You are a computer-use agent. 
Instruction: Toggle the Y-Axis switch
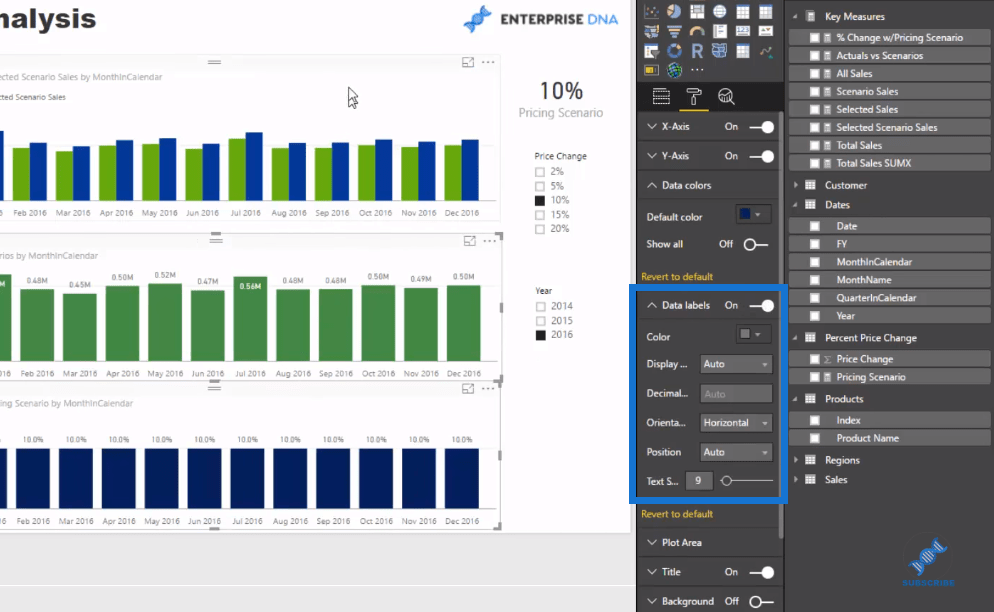pyautogui.click(x=761, y=156)
